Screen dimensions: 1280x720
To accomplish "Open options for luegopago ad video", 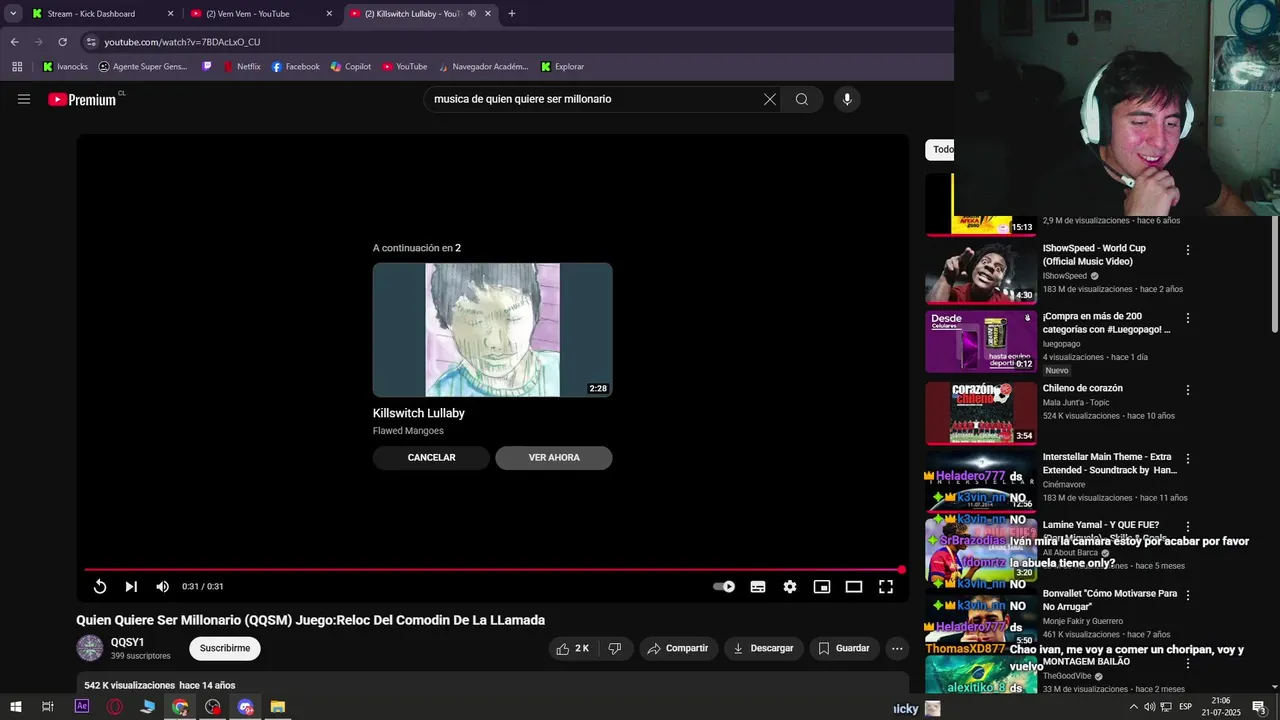I will pos(1188,318).
